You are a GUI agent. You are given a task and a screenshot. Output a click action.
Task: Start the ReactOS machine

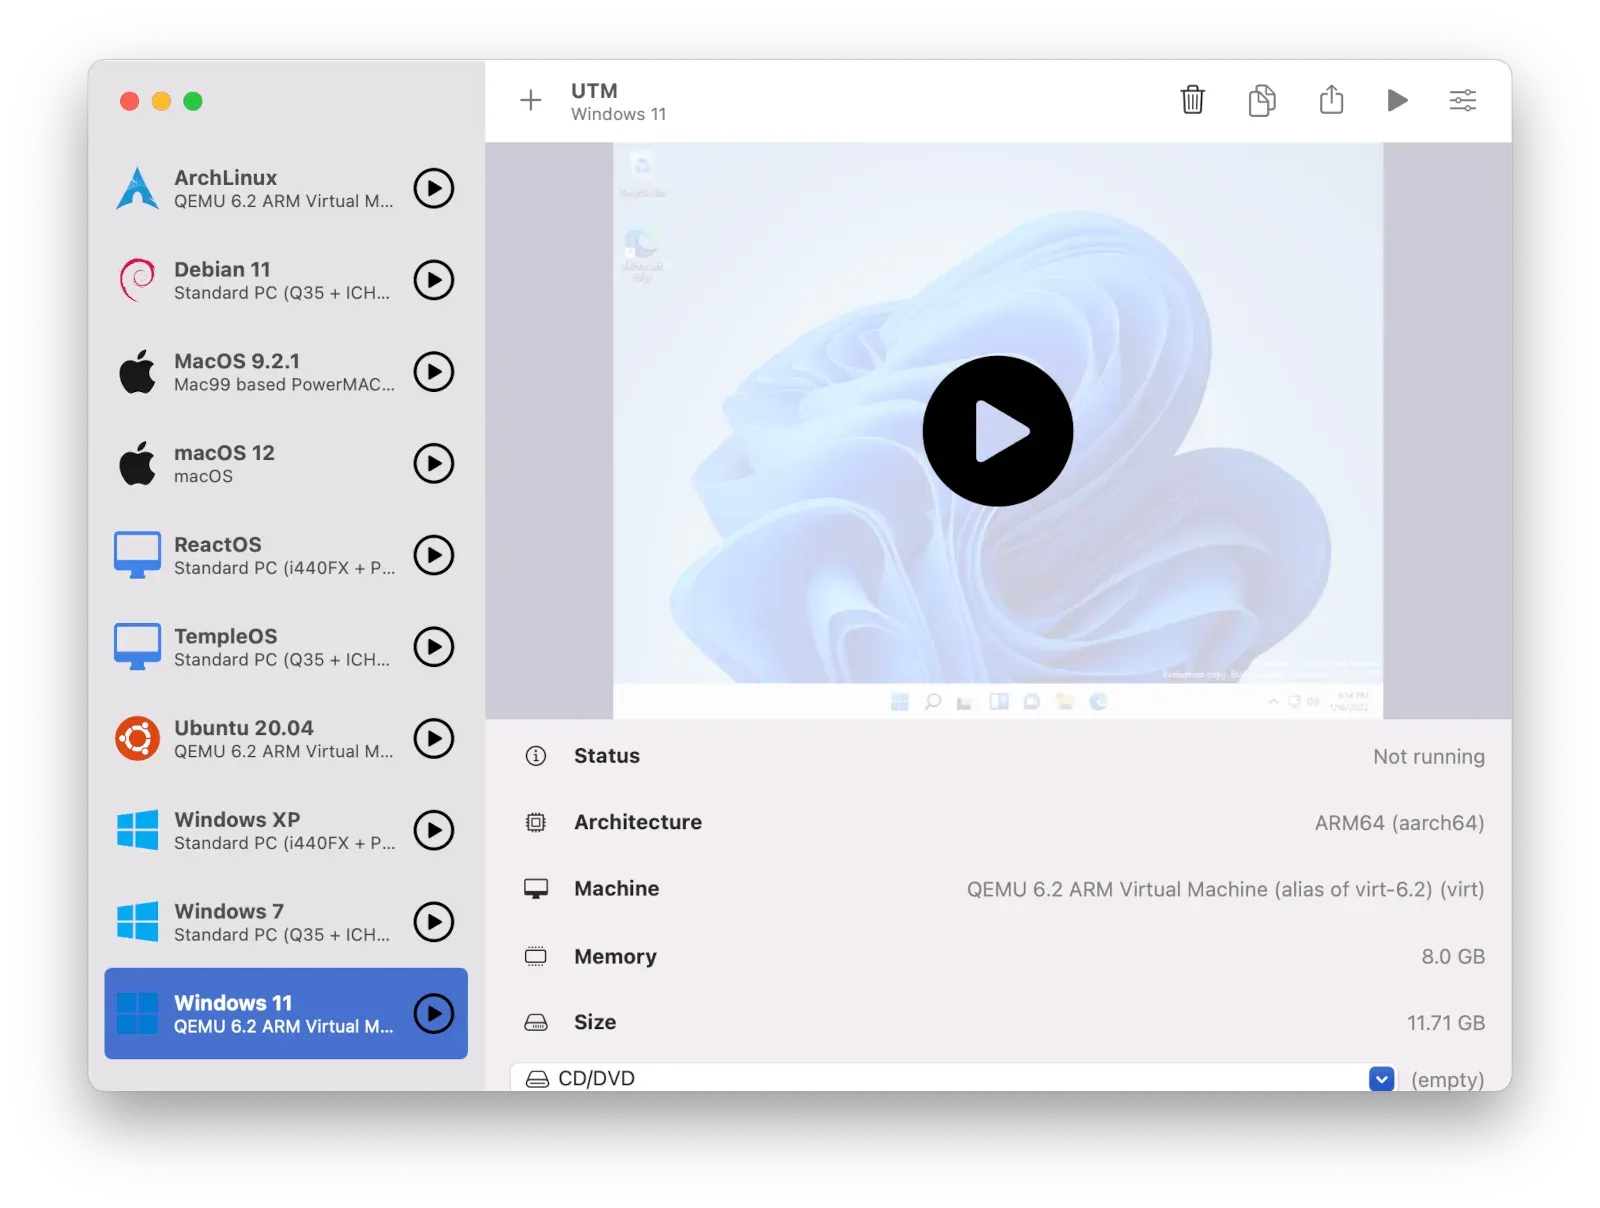[x=434, y=555]
